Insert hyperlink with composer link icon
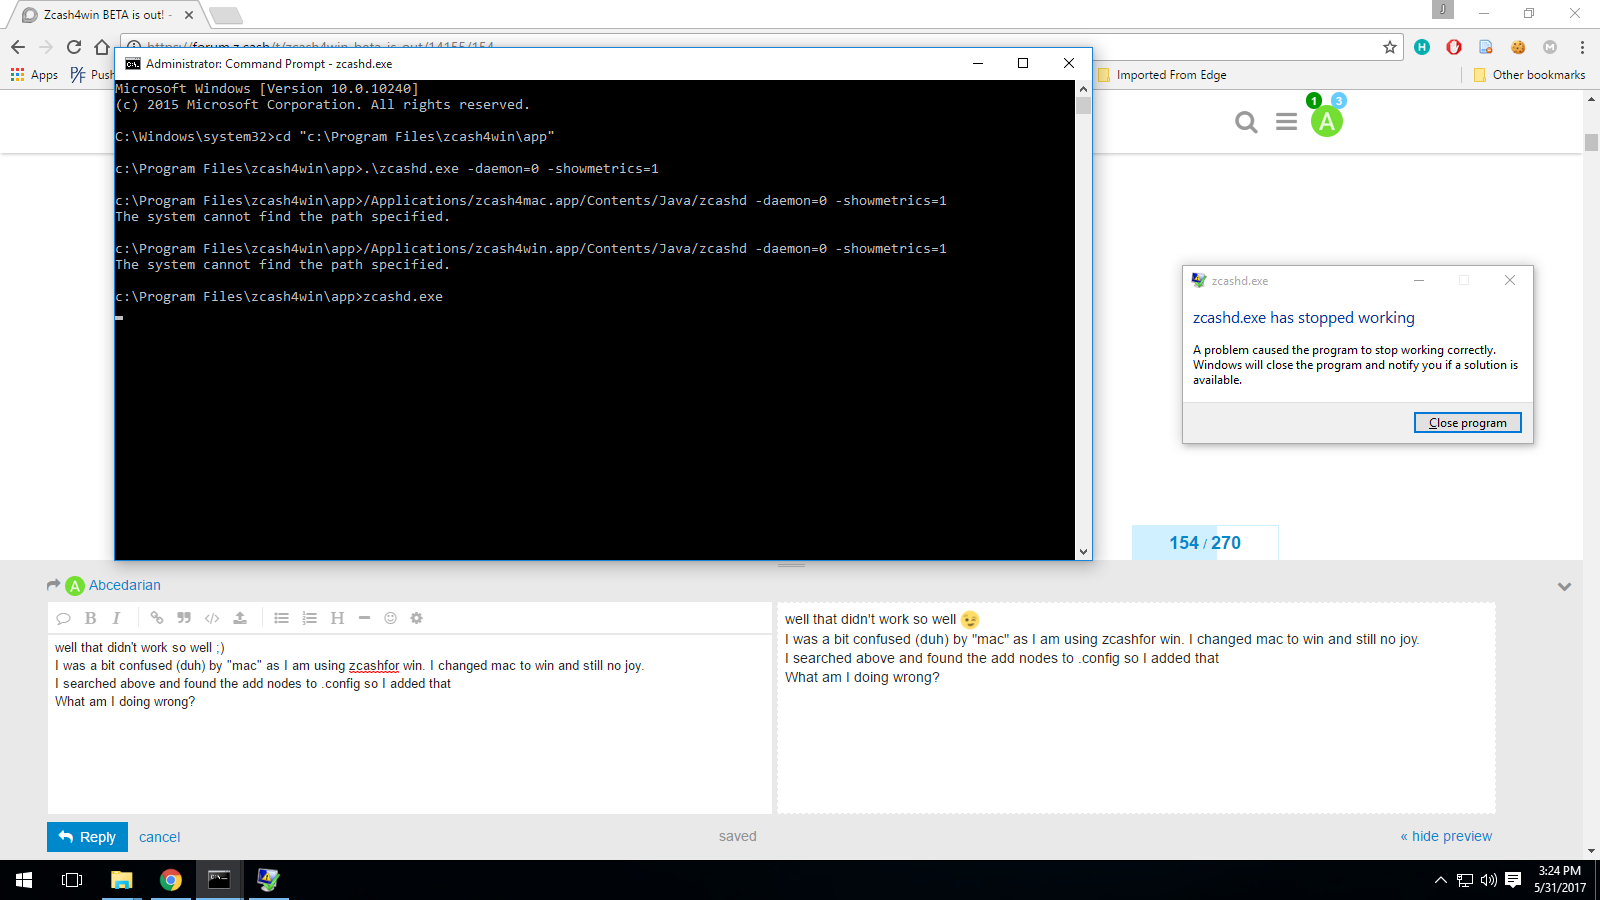The width and height of the screenshot is (1600, 900). (157, 618)
